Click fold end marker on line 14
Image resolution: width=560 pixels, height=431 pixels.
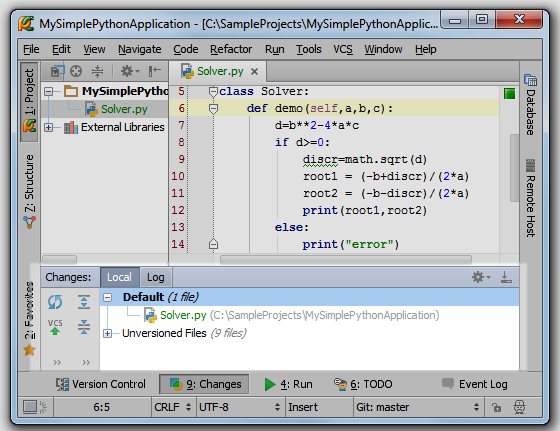213,244
